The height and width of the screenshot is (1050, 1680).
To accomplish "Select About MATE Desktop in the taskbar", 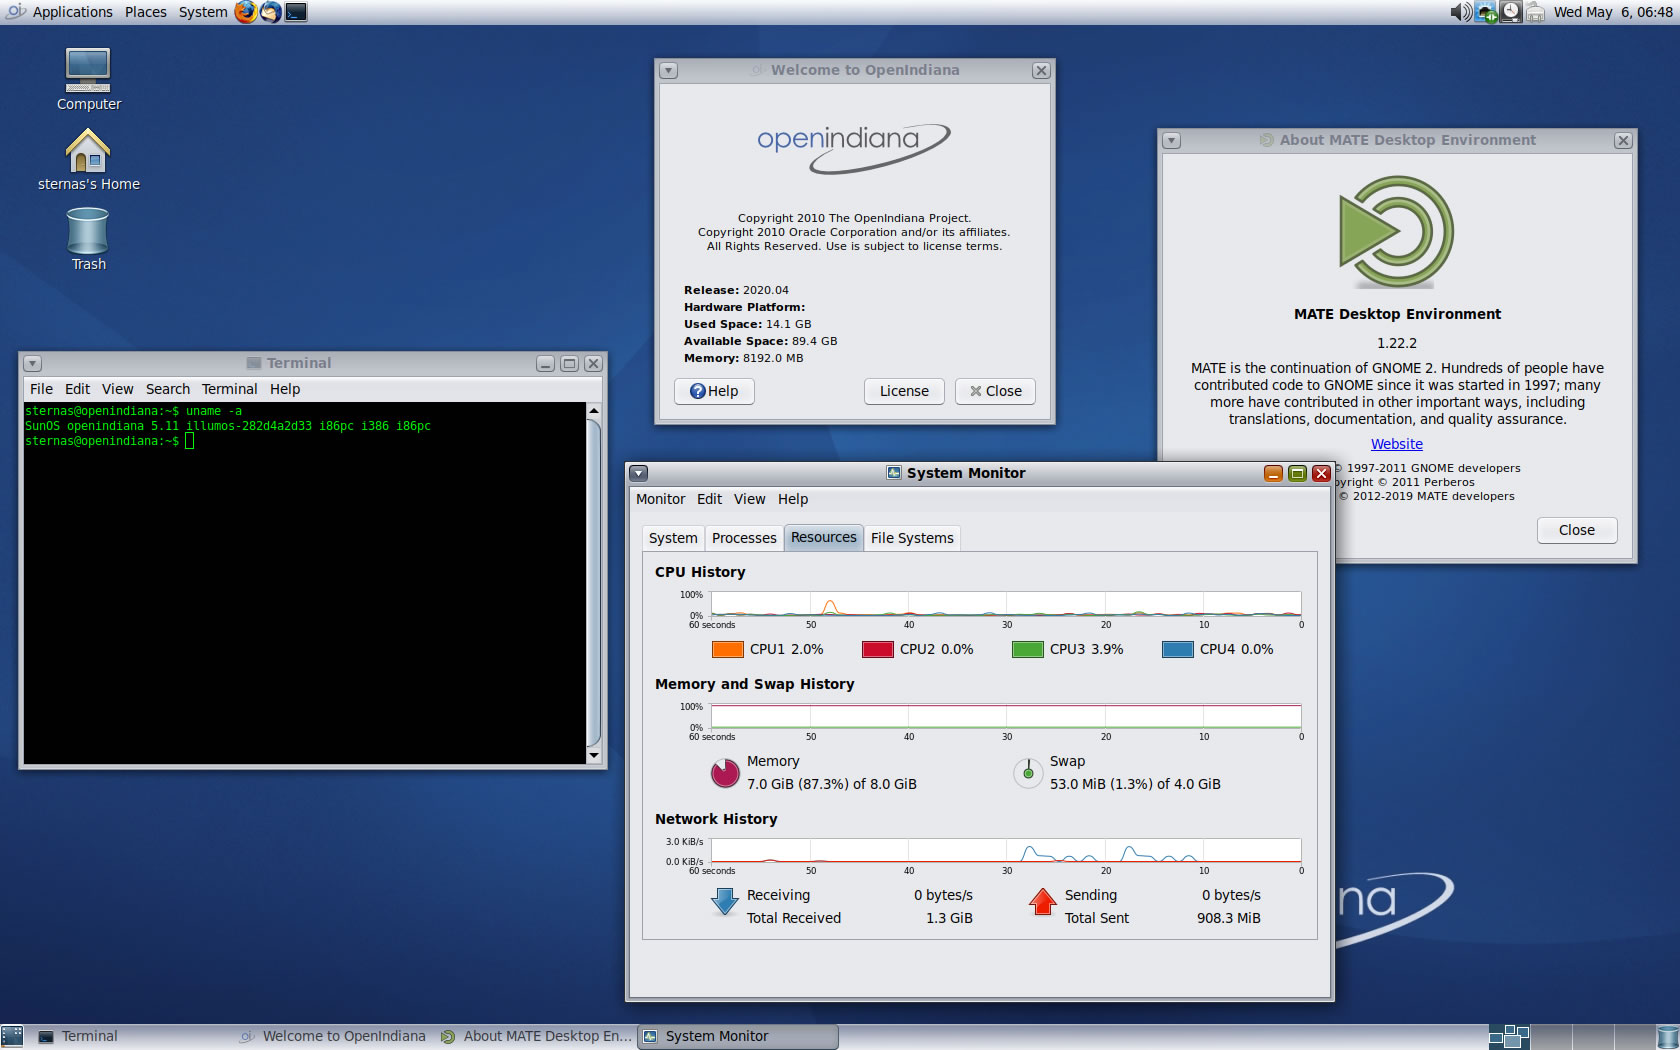I will (x=536, y=1037).
